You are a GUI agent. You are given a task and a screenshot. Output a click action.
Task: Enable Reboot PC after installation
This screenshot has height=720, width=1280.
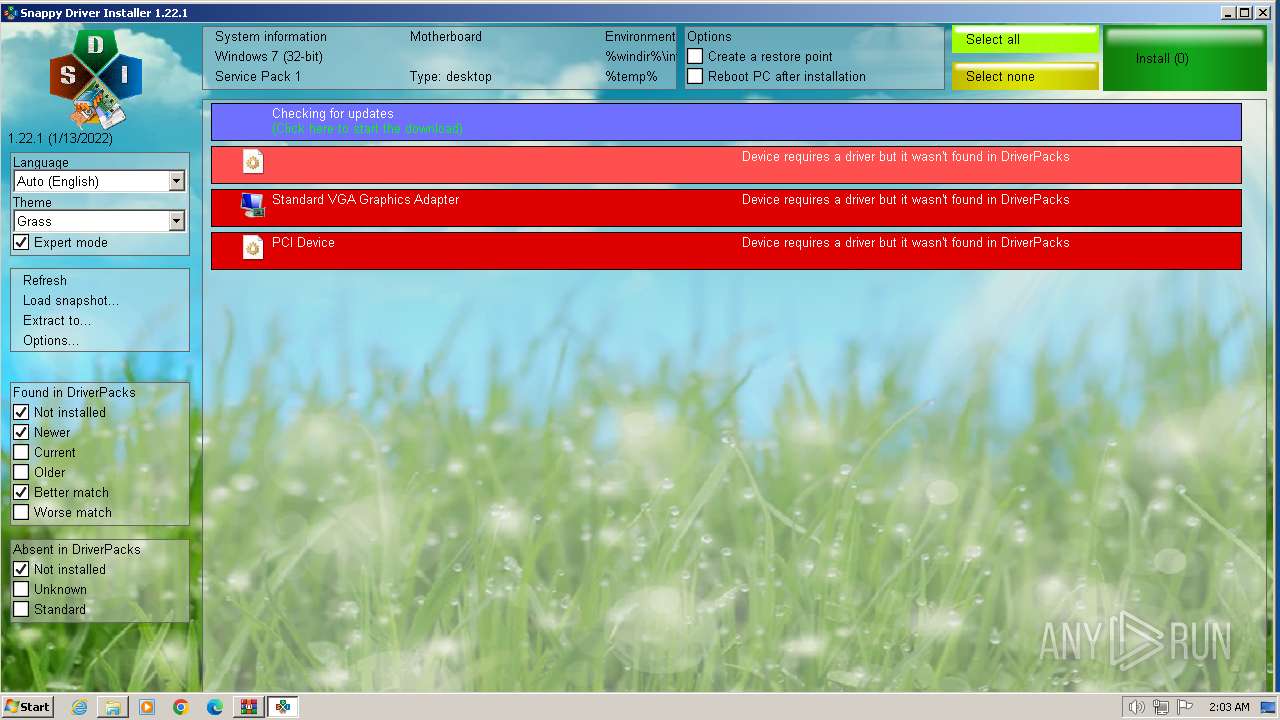[x=695, y=77]
